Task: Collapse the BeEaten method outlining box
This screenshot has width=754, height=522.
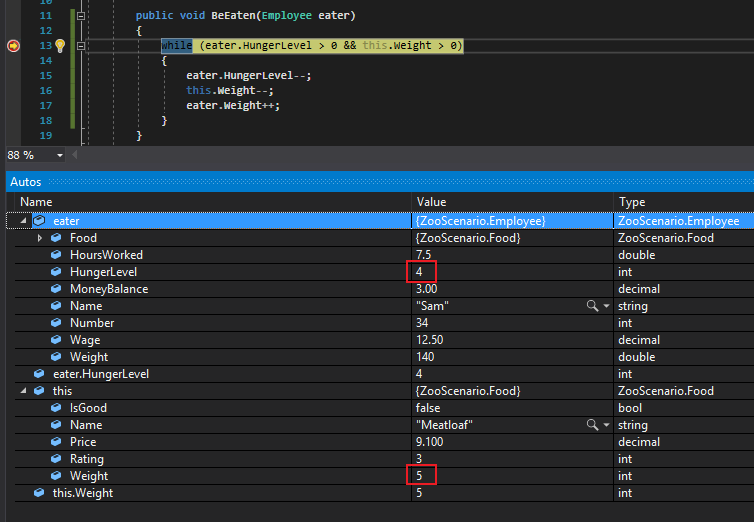Action: 81,17
